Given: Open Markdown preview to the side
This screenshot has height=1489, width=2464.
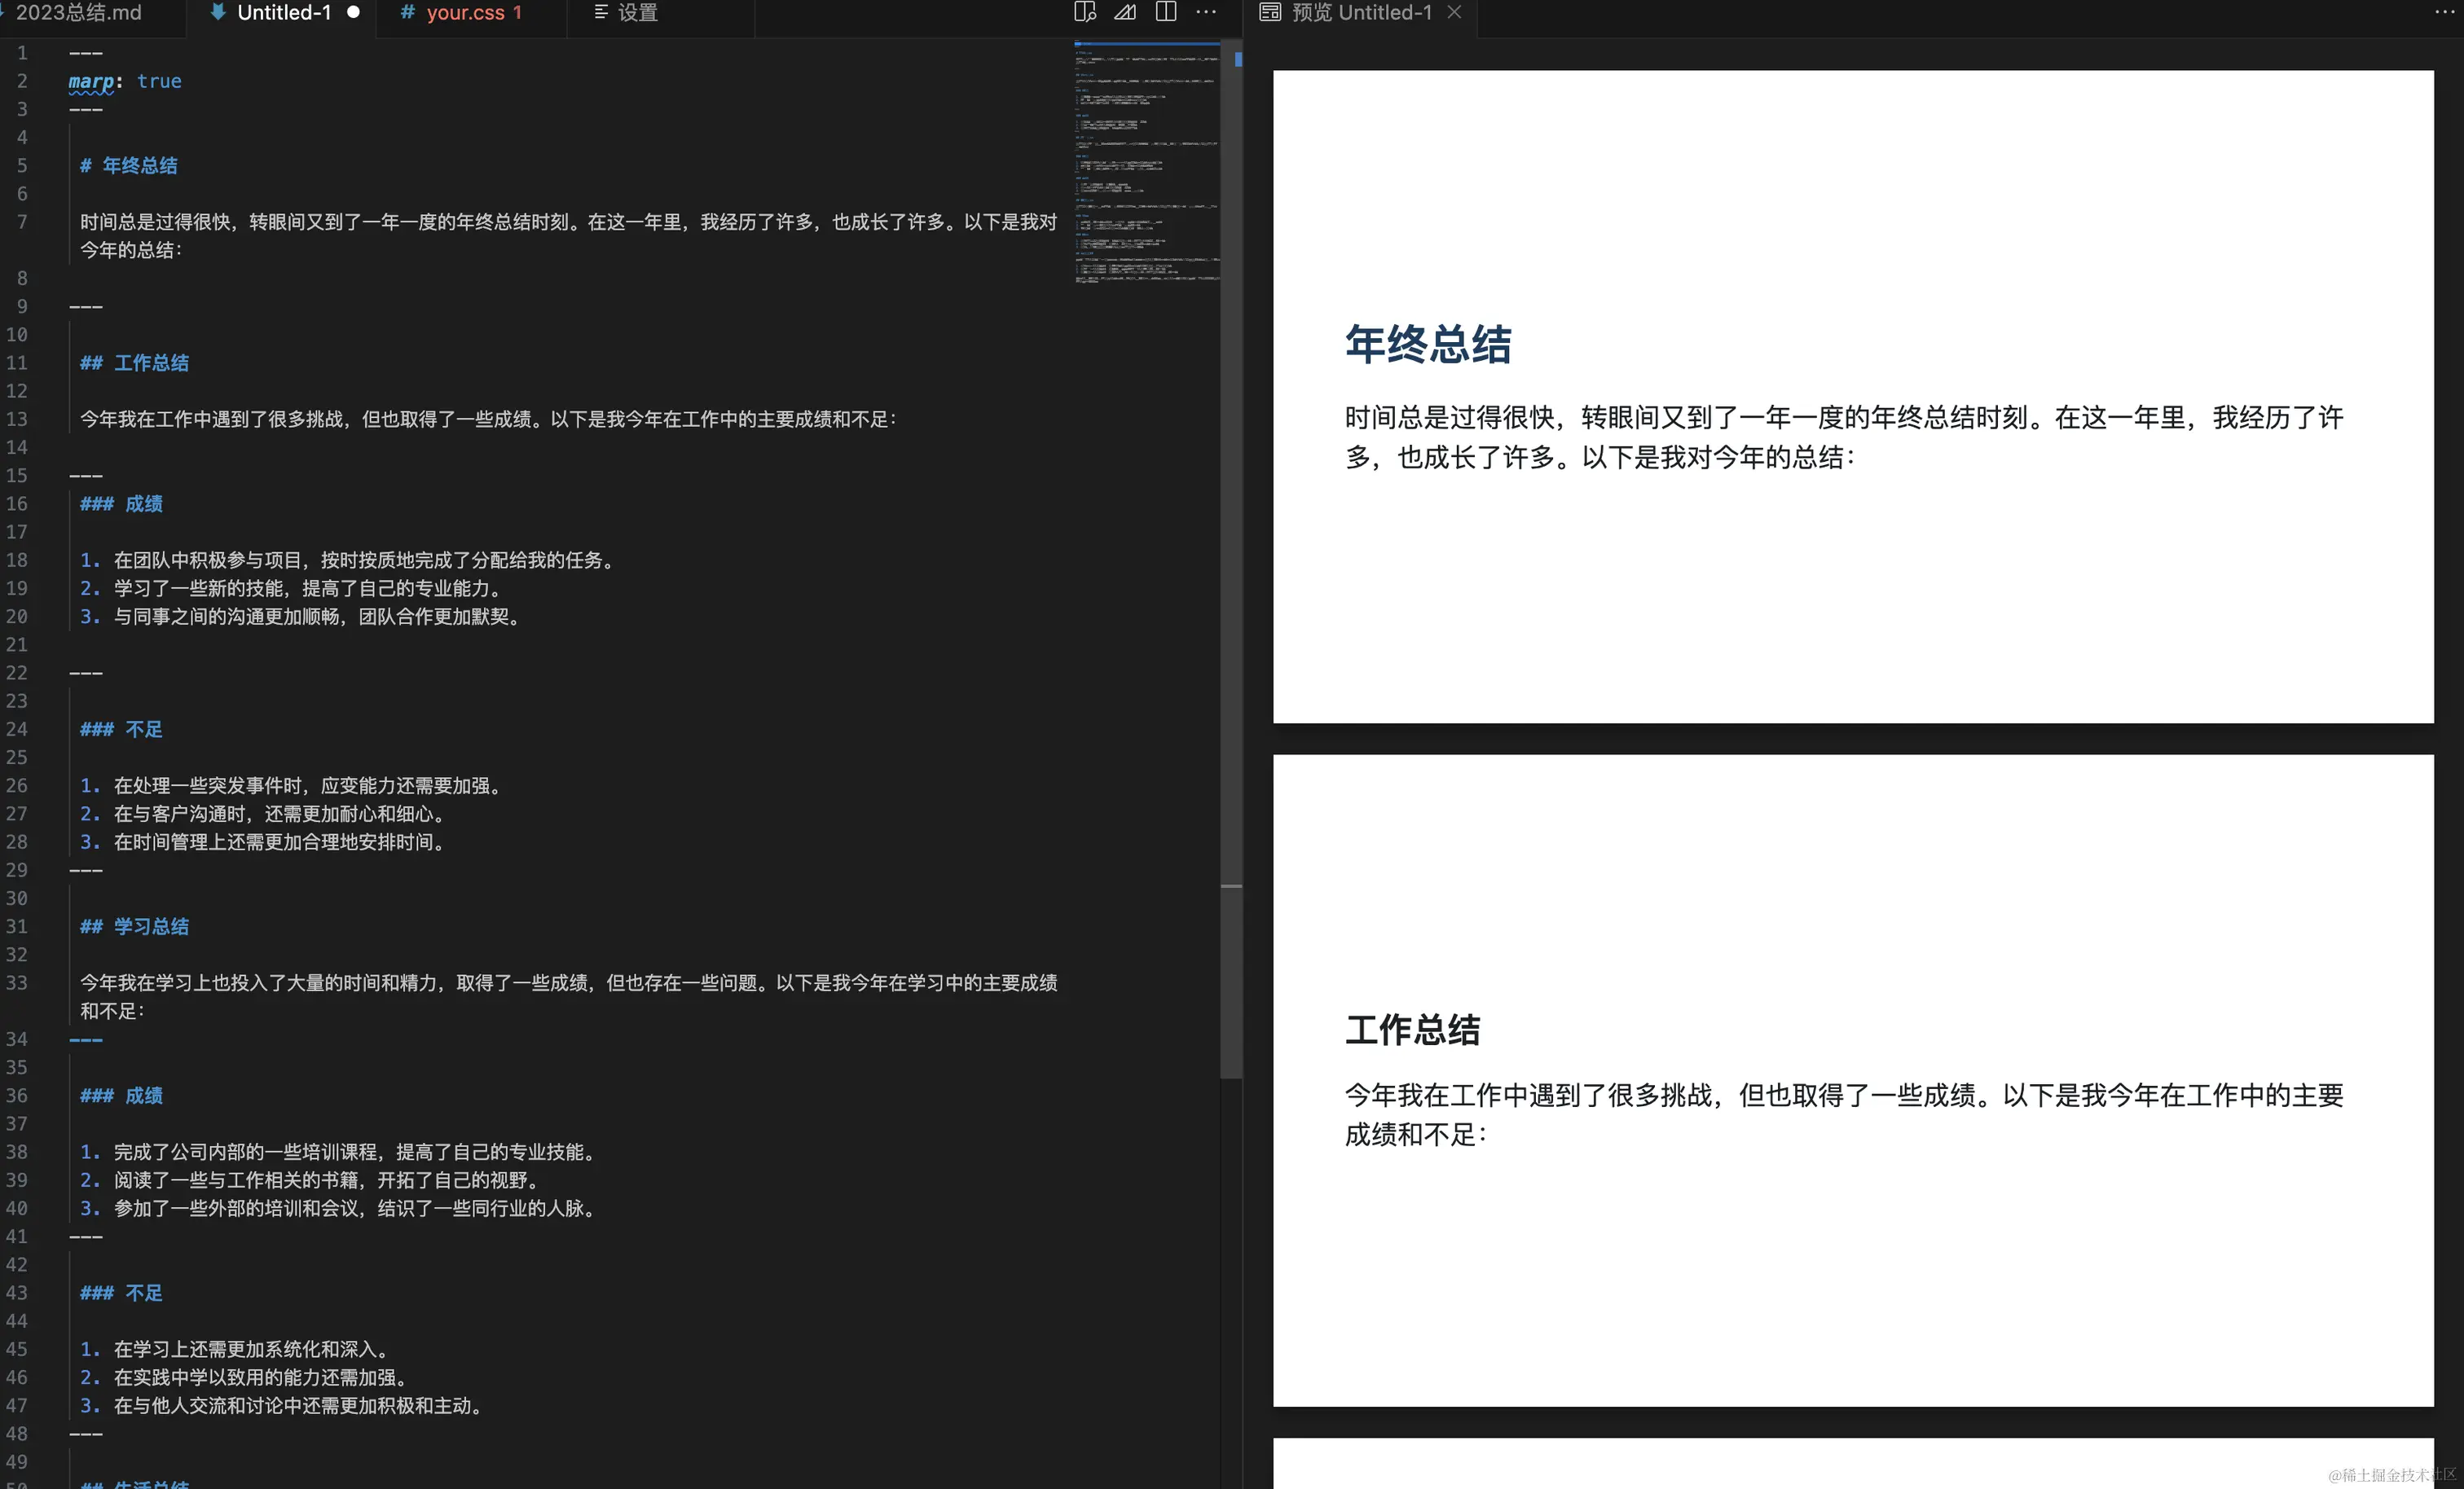Looking at the screenshot, I should 1085,13.
